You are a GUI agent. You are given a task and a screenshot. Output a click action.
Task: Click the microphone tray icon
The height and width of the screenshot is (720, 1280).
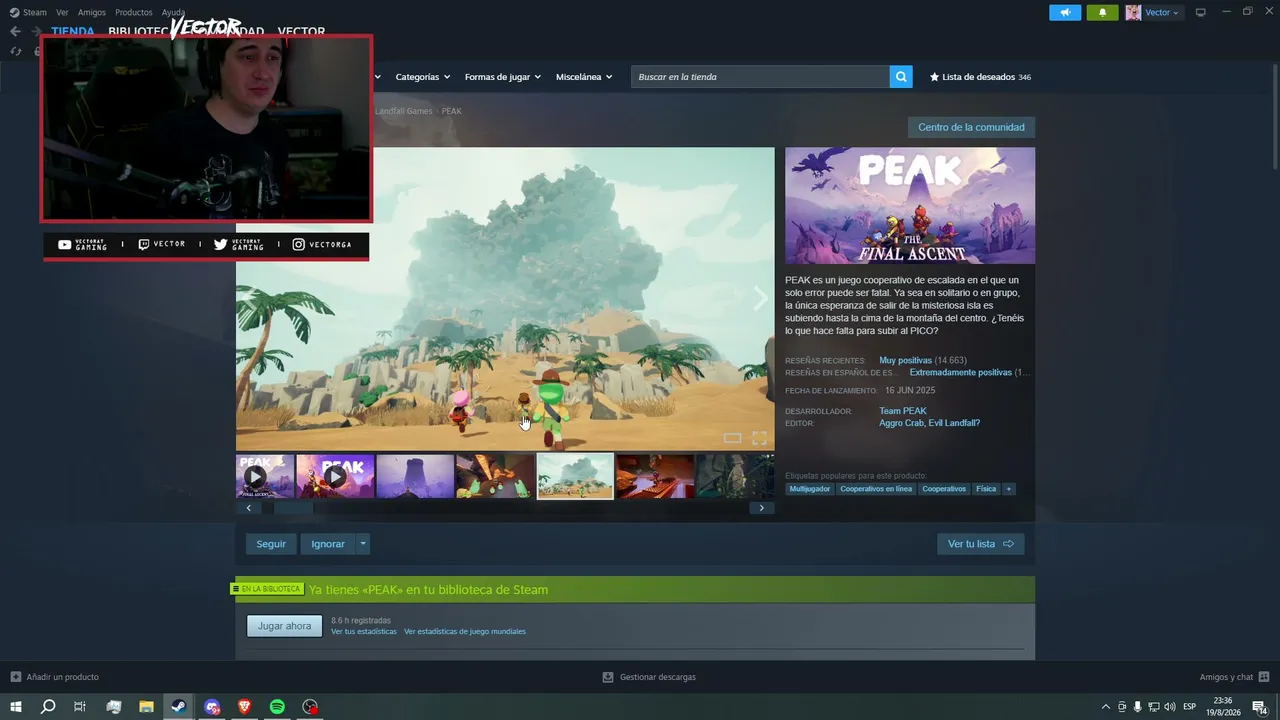tap(1137, 707)
